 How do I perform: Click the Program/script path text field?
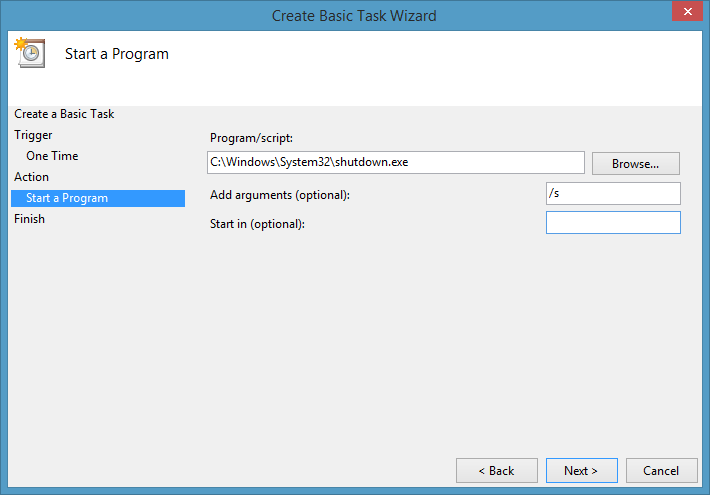point(395,163)
